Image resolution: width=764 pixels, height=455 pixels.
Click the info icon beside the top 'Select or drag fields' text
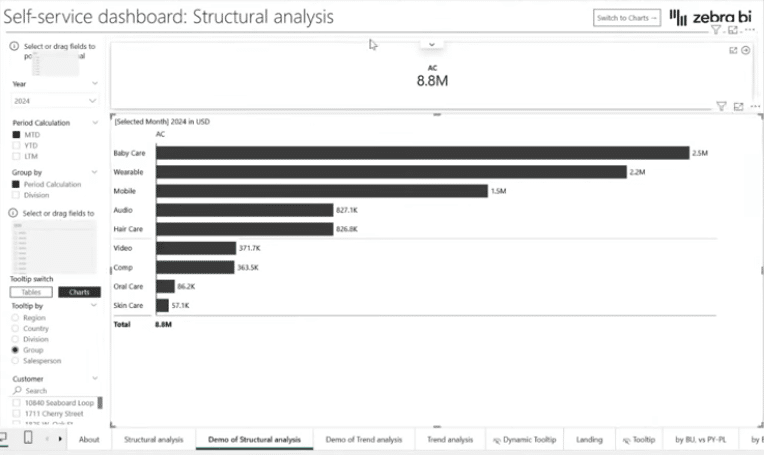click(x=14, y=46)
